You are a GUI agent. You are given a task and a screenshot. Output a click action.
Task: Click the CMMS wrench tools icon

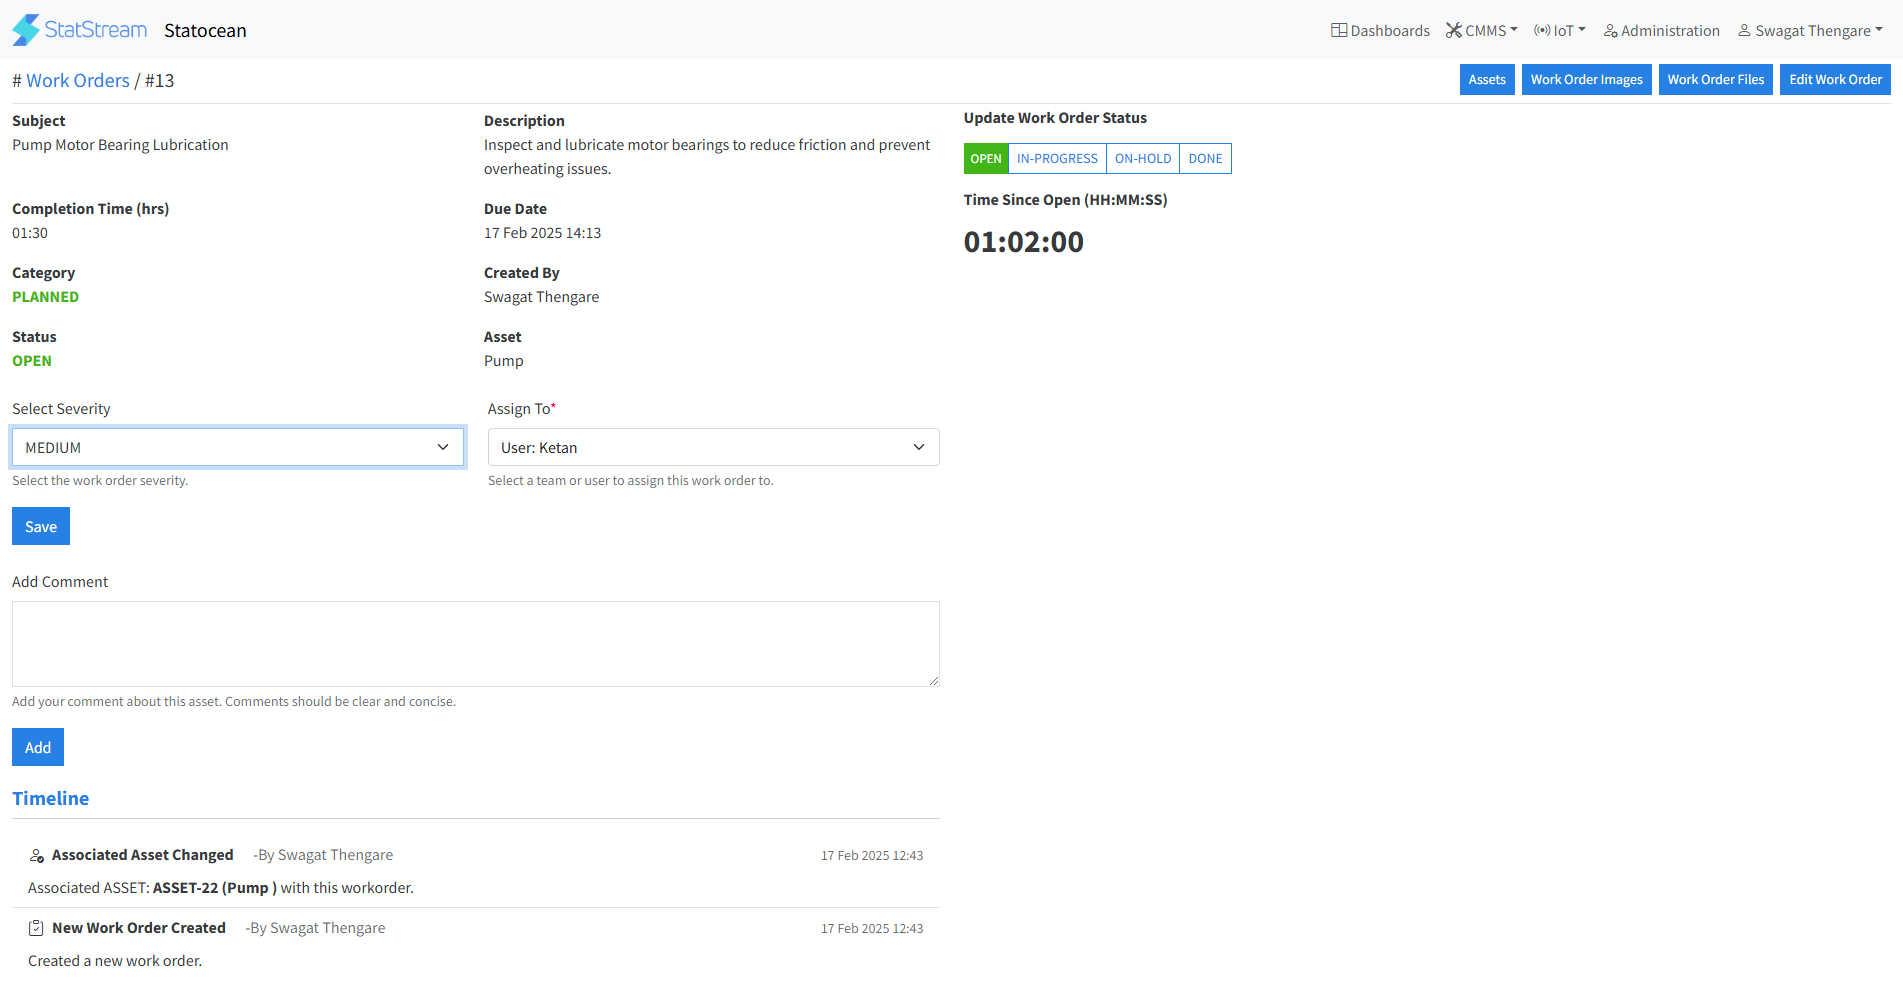coord(1454,31)
